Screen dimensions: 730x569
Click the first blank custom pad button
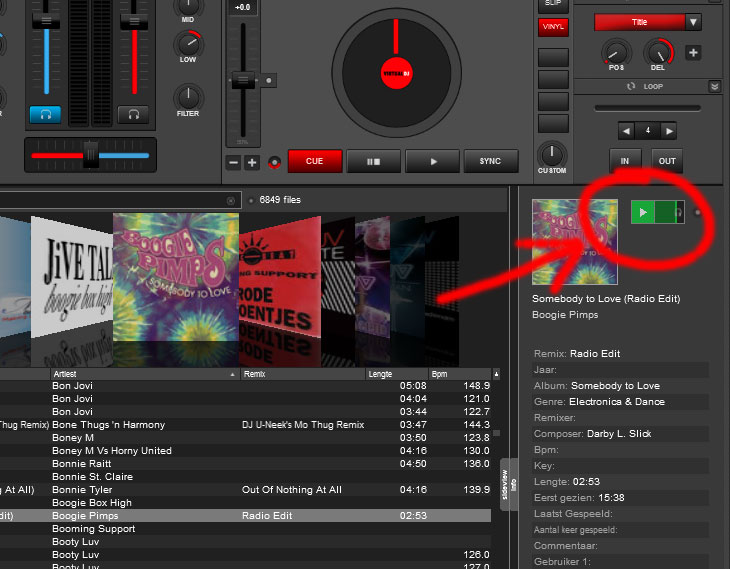(553, 58)
